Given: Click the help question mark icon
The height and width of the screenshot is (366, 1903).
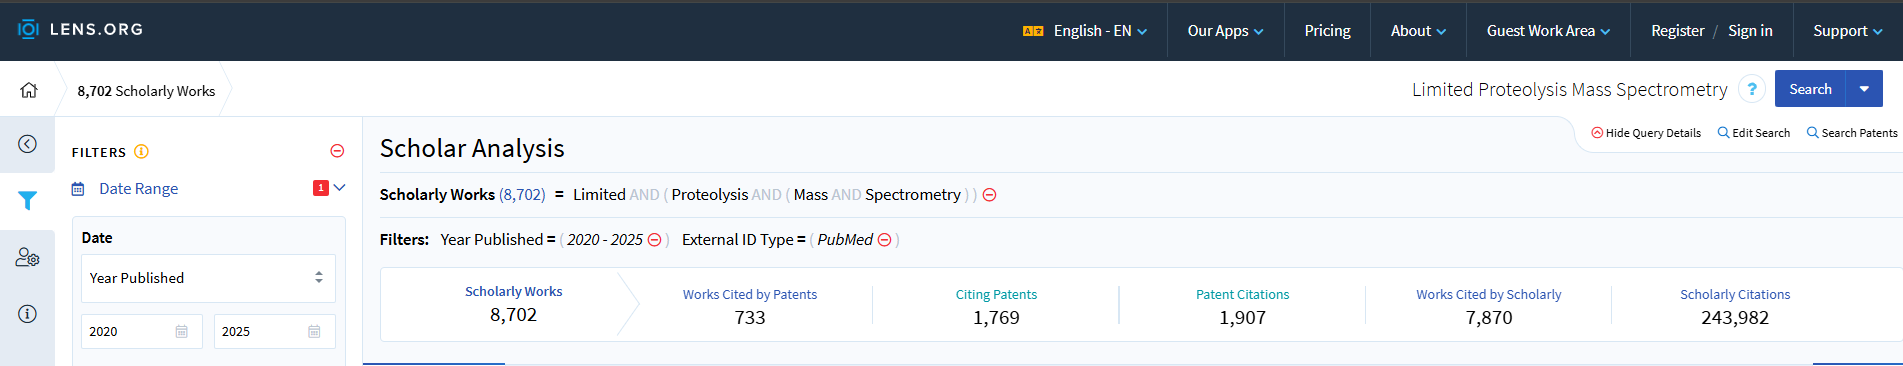Looking at the screenshot, I should pyautogui.click(x=1751, y=89).
